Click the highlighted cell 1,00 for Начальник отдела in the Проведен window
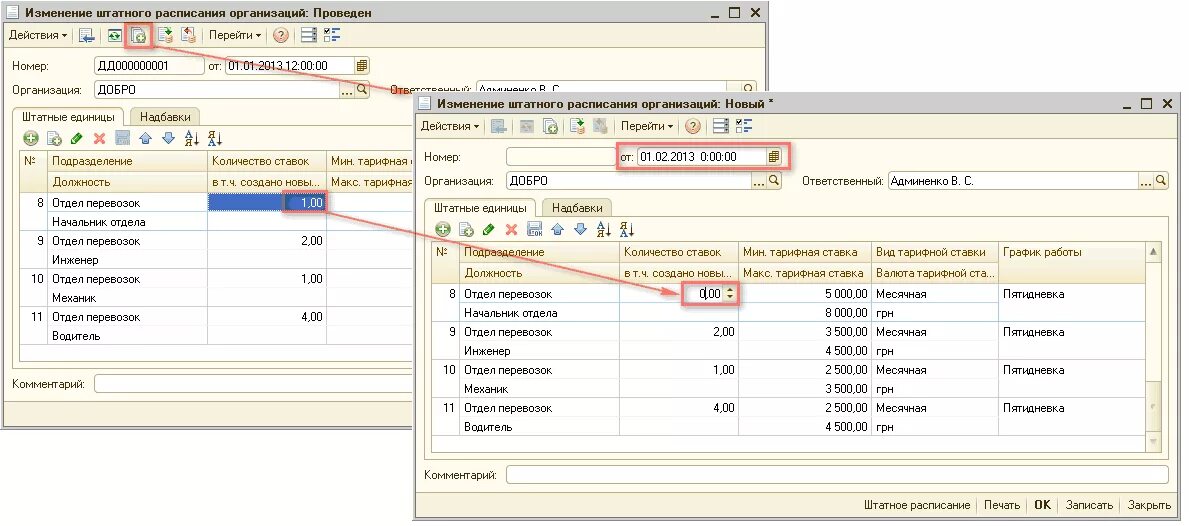The width and height of the screenshot is (1189, 526). (267, 202)
